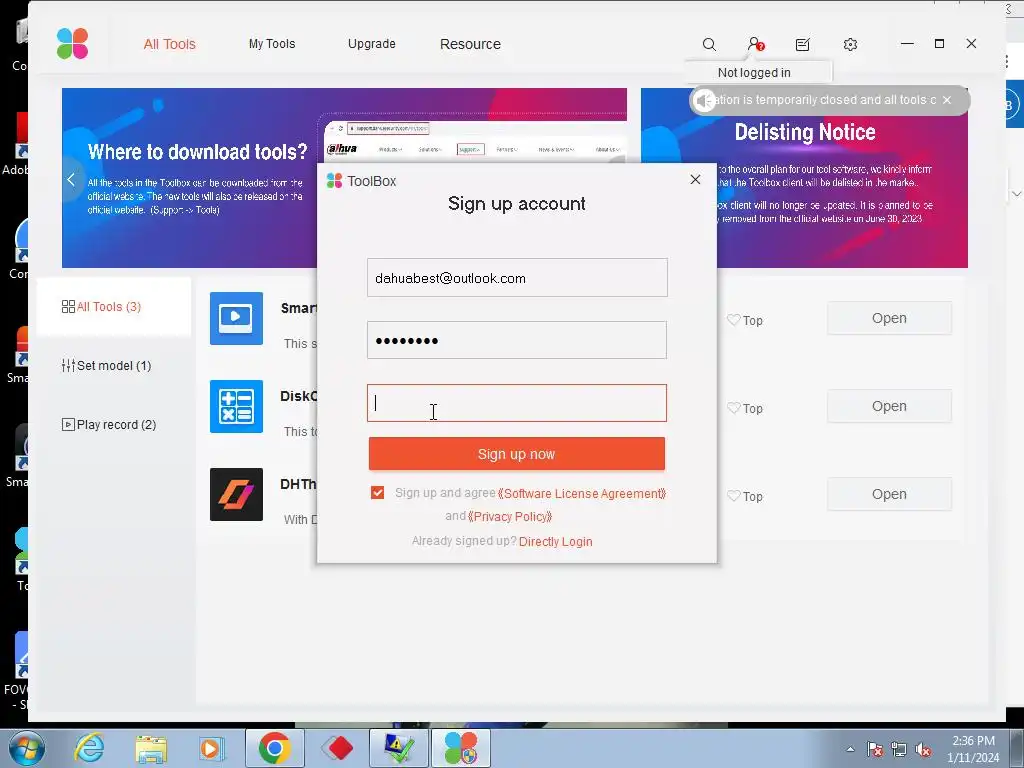Image resolution: width=1024 pixels, height=768 pixels.
Task: Click the SmartPlayer blue tool icon
Action: pyautogui.click(x=236, y=318)
